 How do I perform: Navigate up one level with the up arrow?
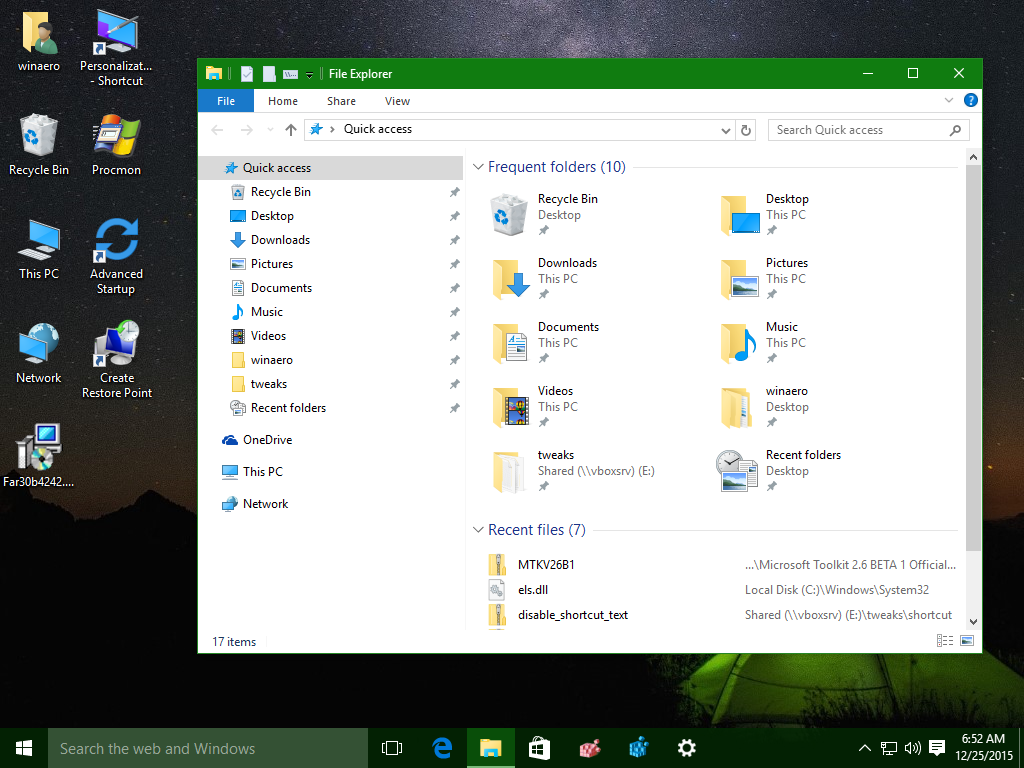pos(290,129)
